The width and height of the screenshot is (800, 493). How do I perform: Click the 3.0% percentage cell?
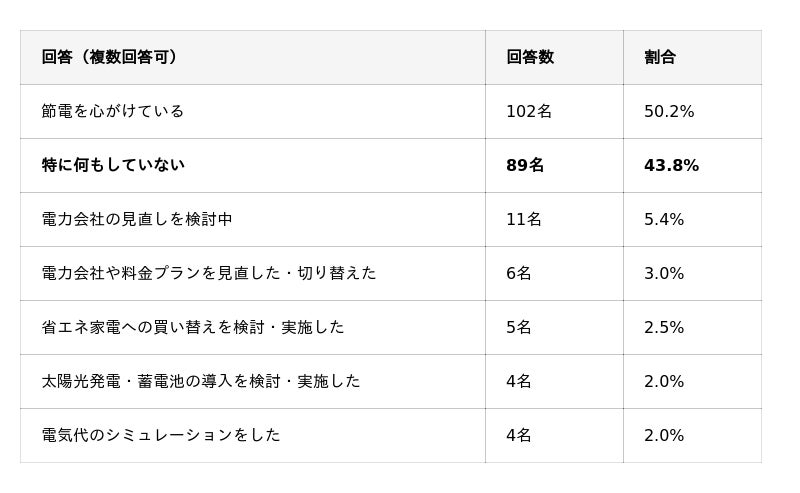coord(664,273)
